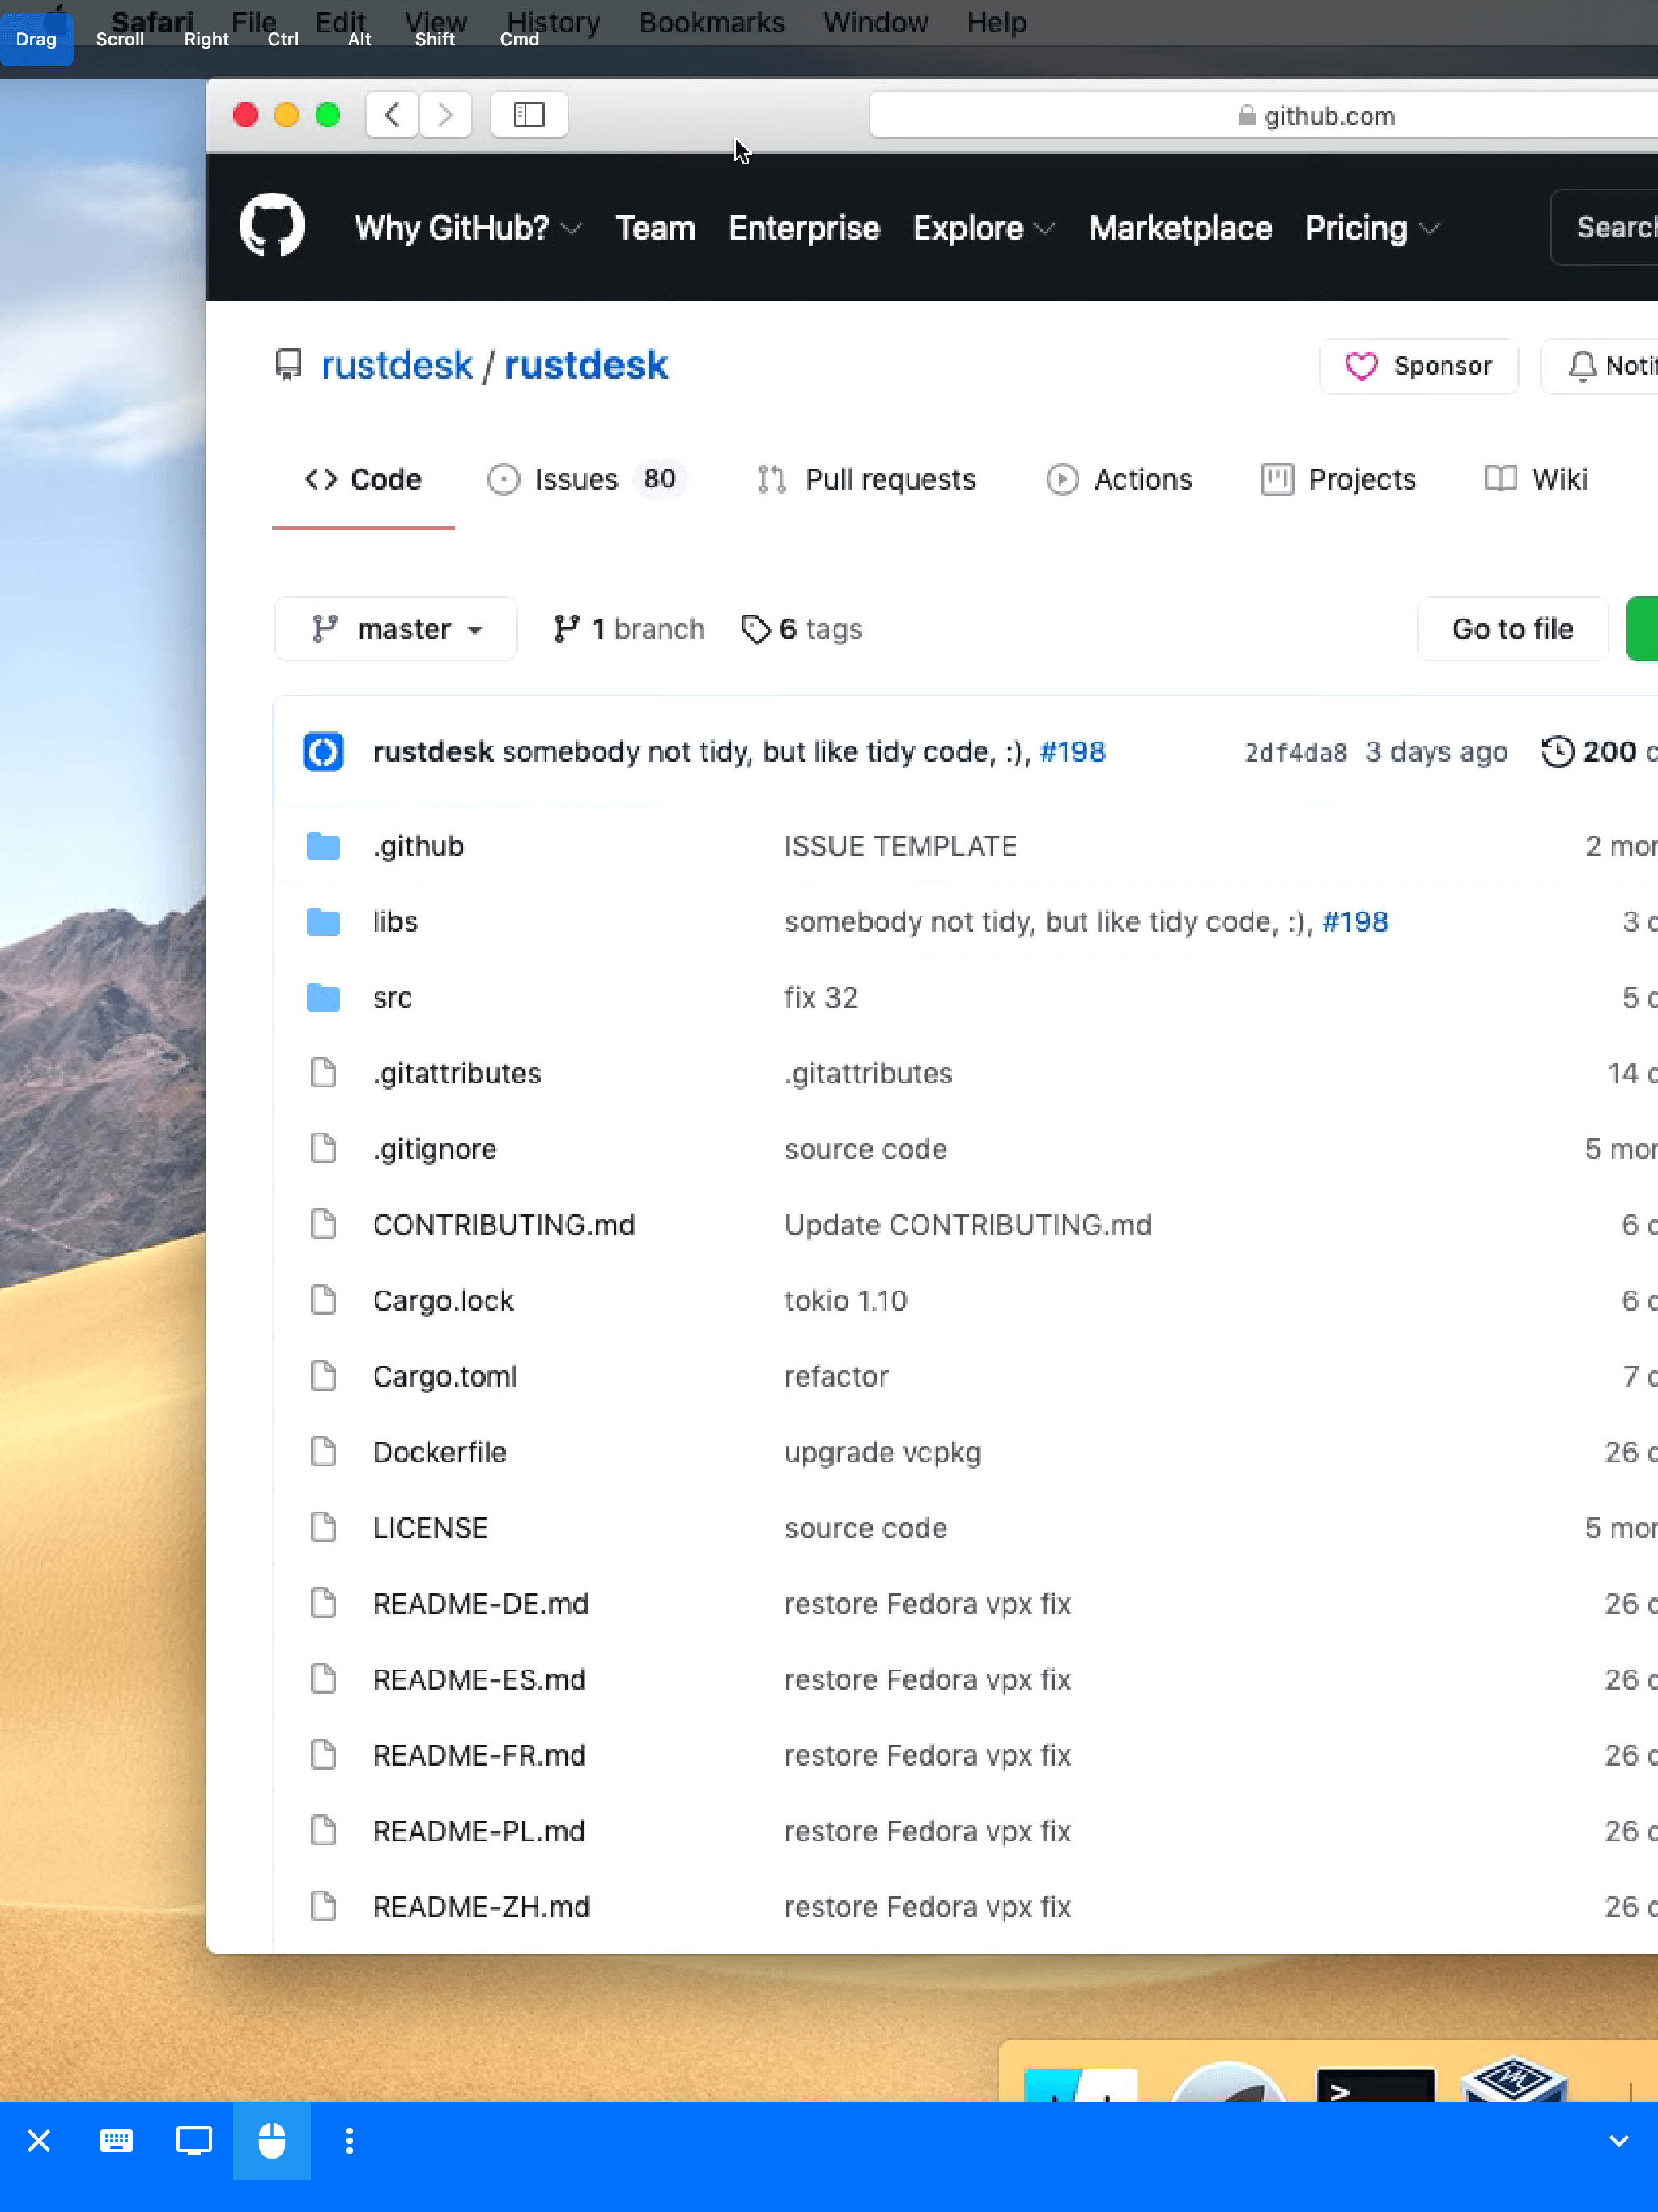
Task: Go back with Safari back arrow
Action: (x=392, y=115)
